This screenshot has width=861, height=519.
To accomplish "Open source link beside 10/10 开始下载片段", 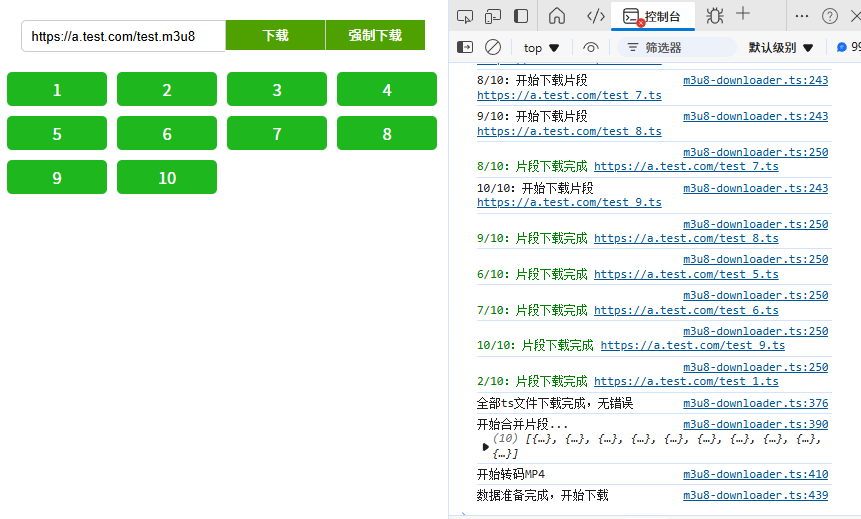I will point(756,188).
